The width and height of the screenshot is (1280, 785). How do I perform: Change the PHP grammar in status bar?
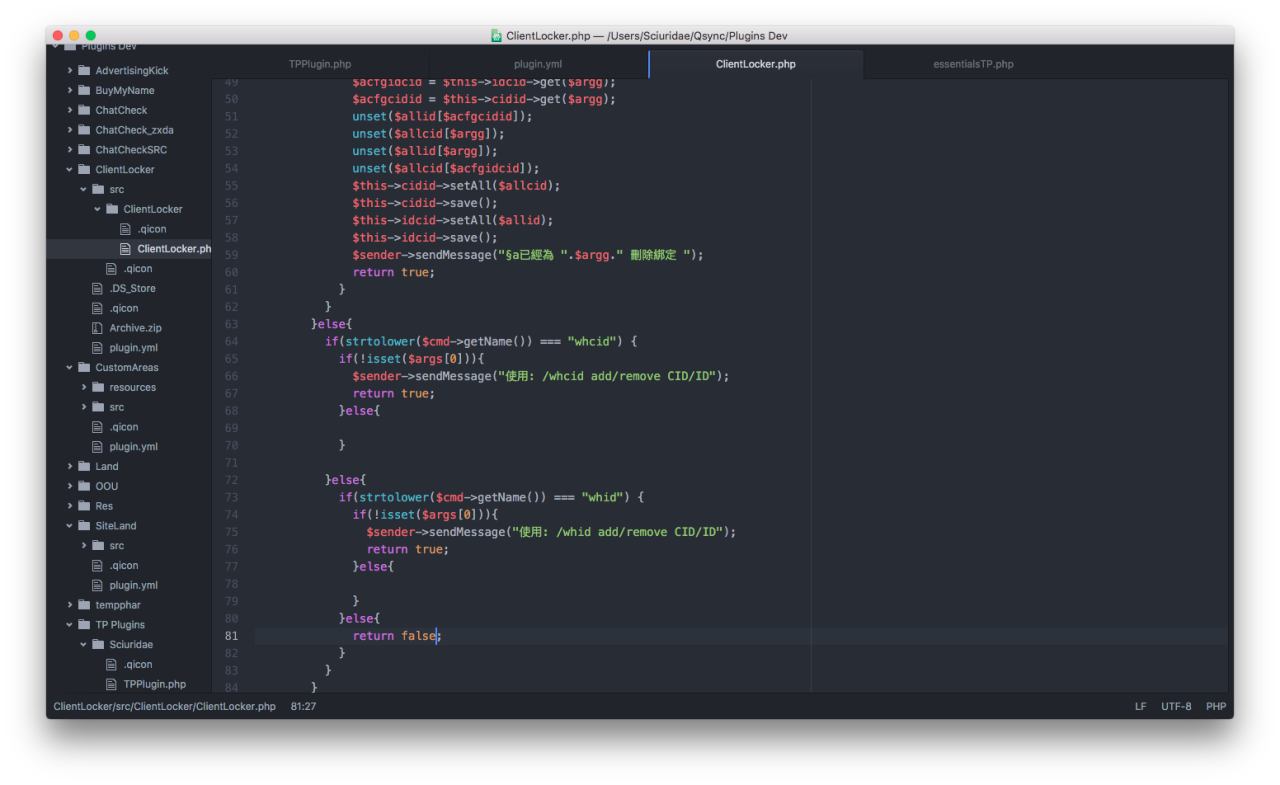(x=1215, y=707)
